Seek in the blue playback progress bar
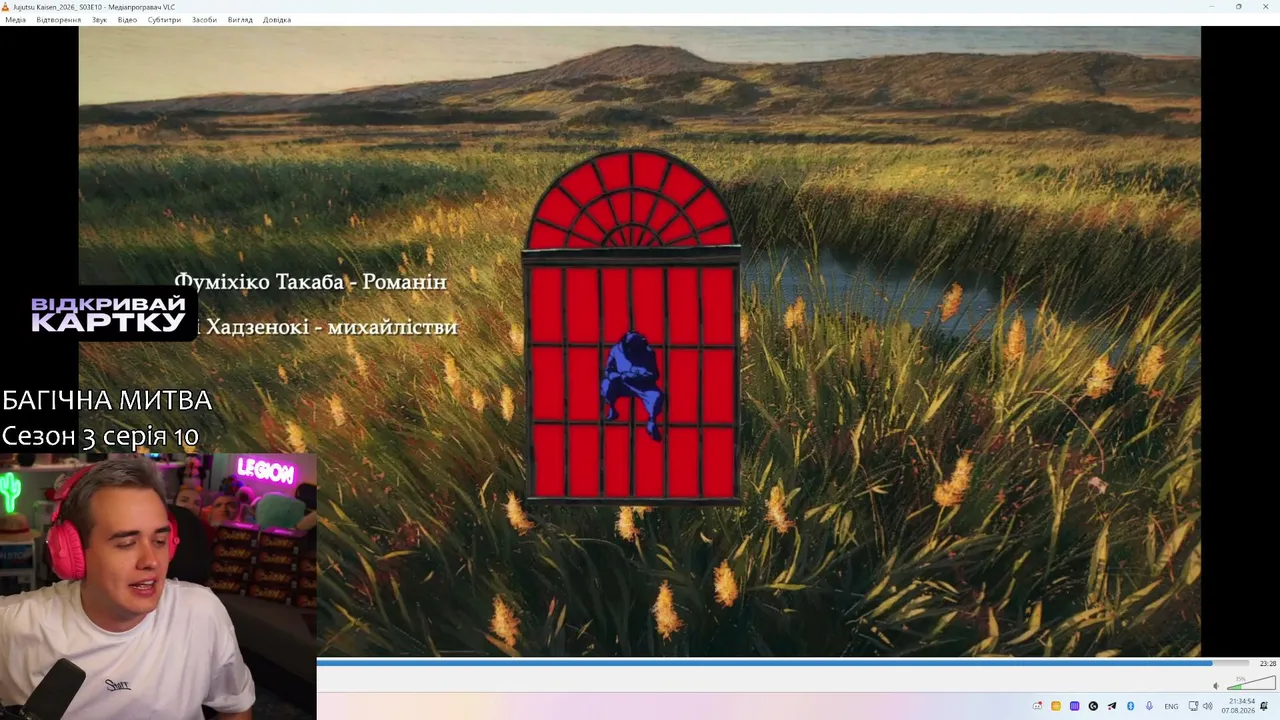 (782, 663)
